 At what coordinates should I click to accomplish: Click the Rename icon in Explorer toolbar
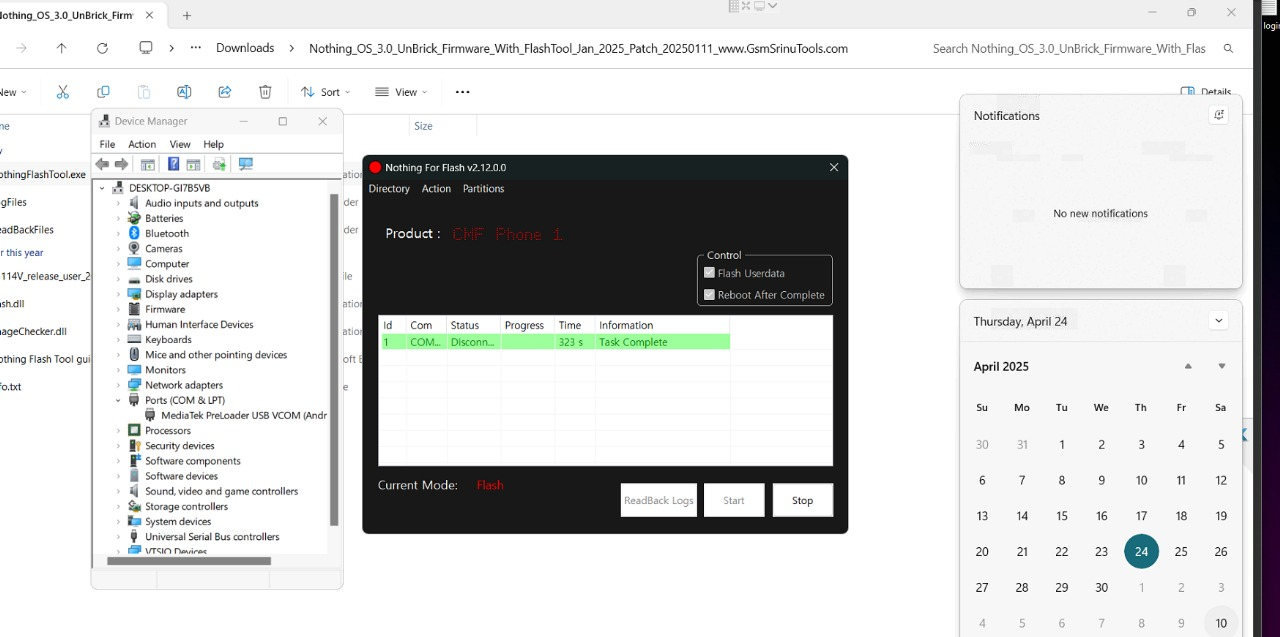point(184,92)
